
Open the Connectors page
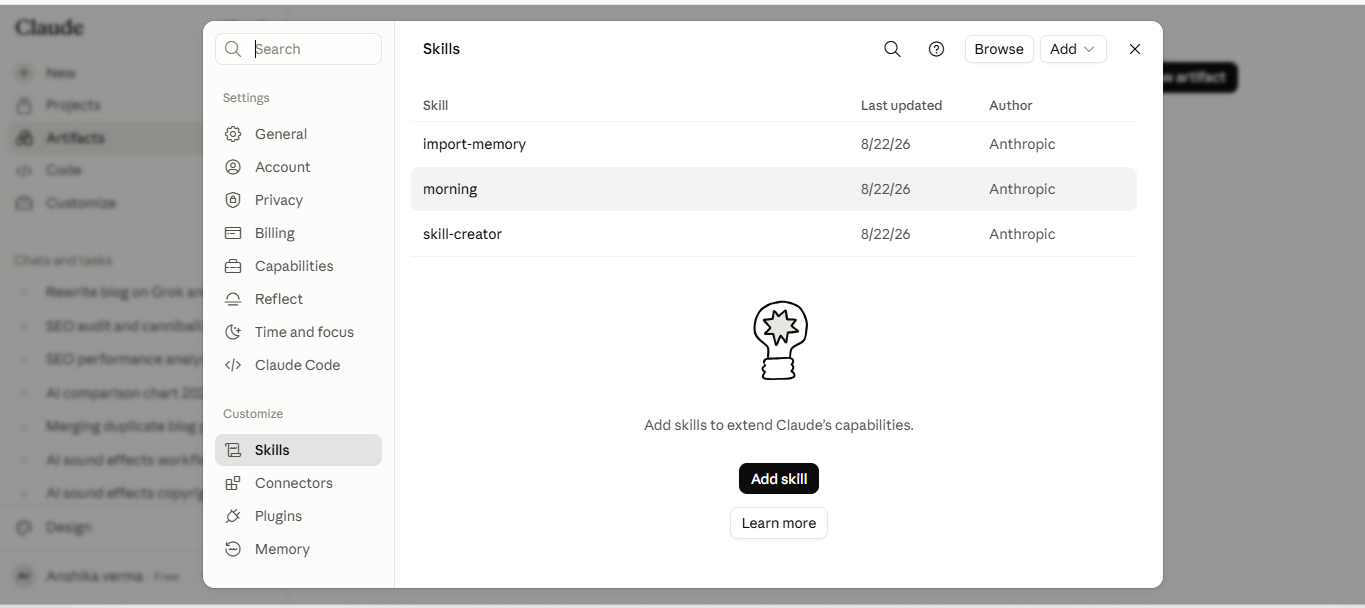coord(298,483)
